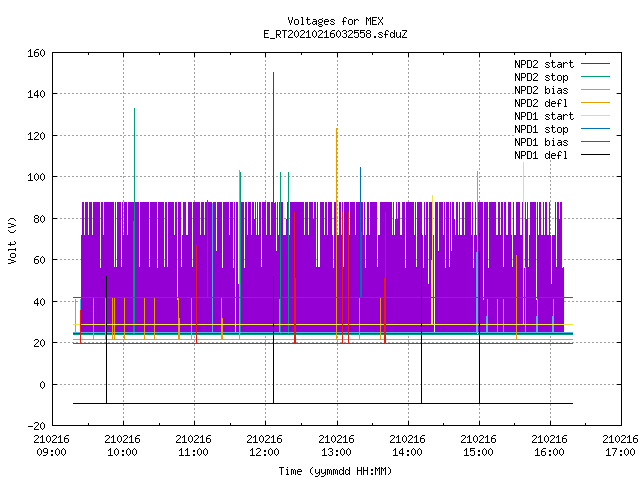Select the NPD2 bias legend label
Screen dimensions: 640x480
[541, 90]
